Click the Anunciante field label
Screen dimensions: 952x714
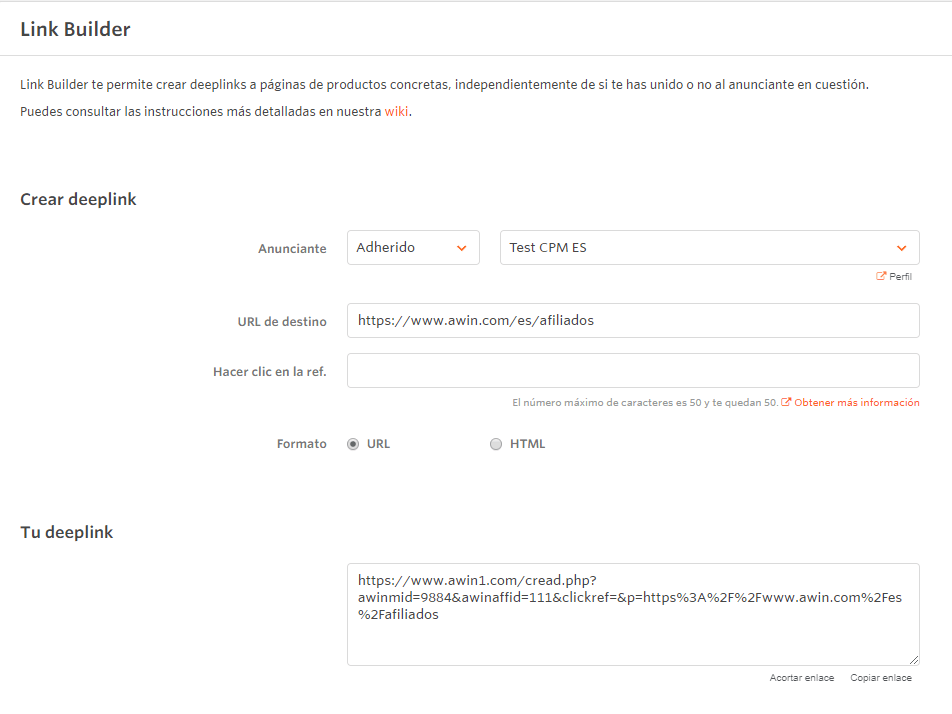coord(292,249)
